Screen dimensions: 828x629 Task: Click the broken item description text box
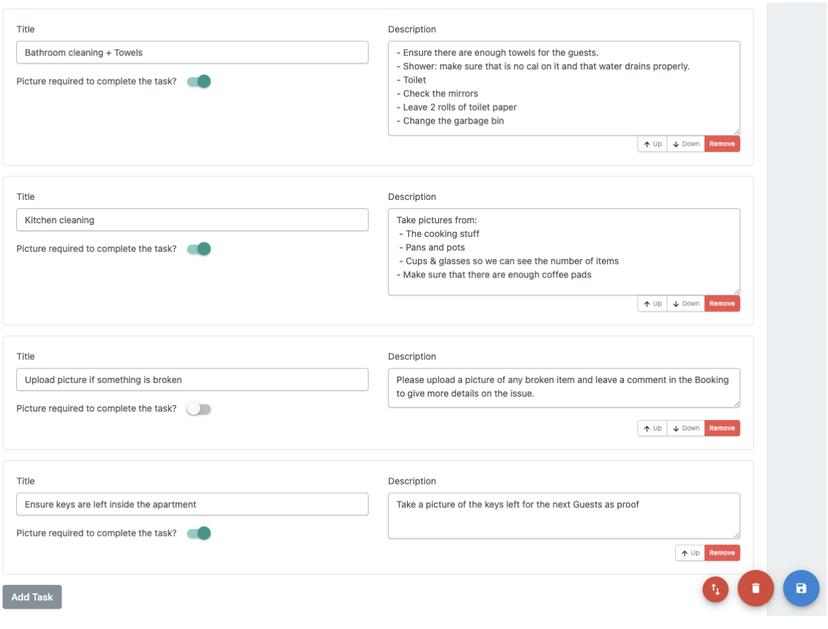point(563,387)
